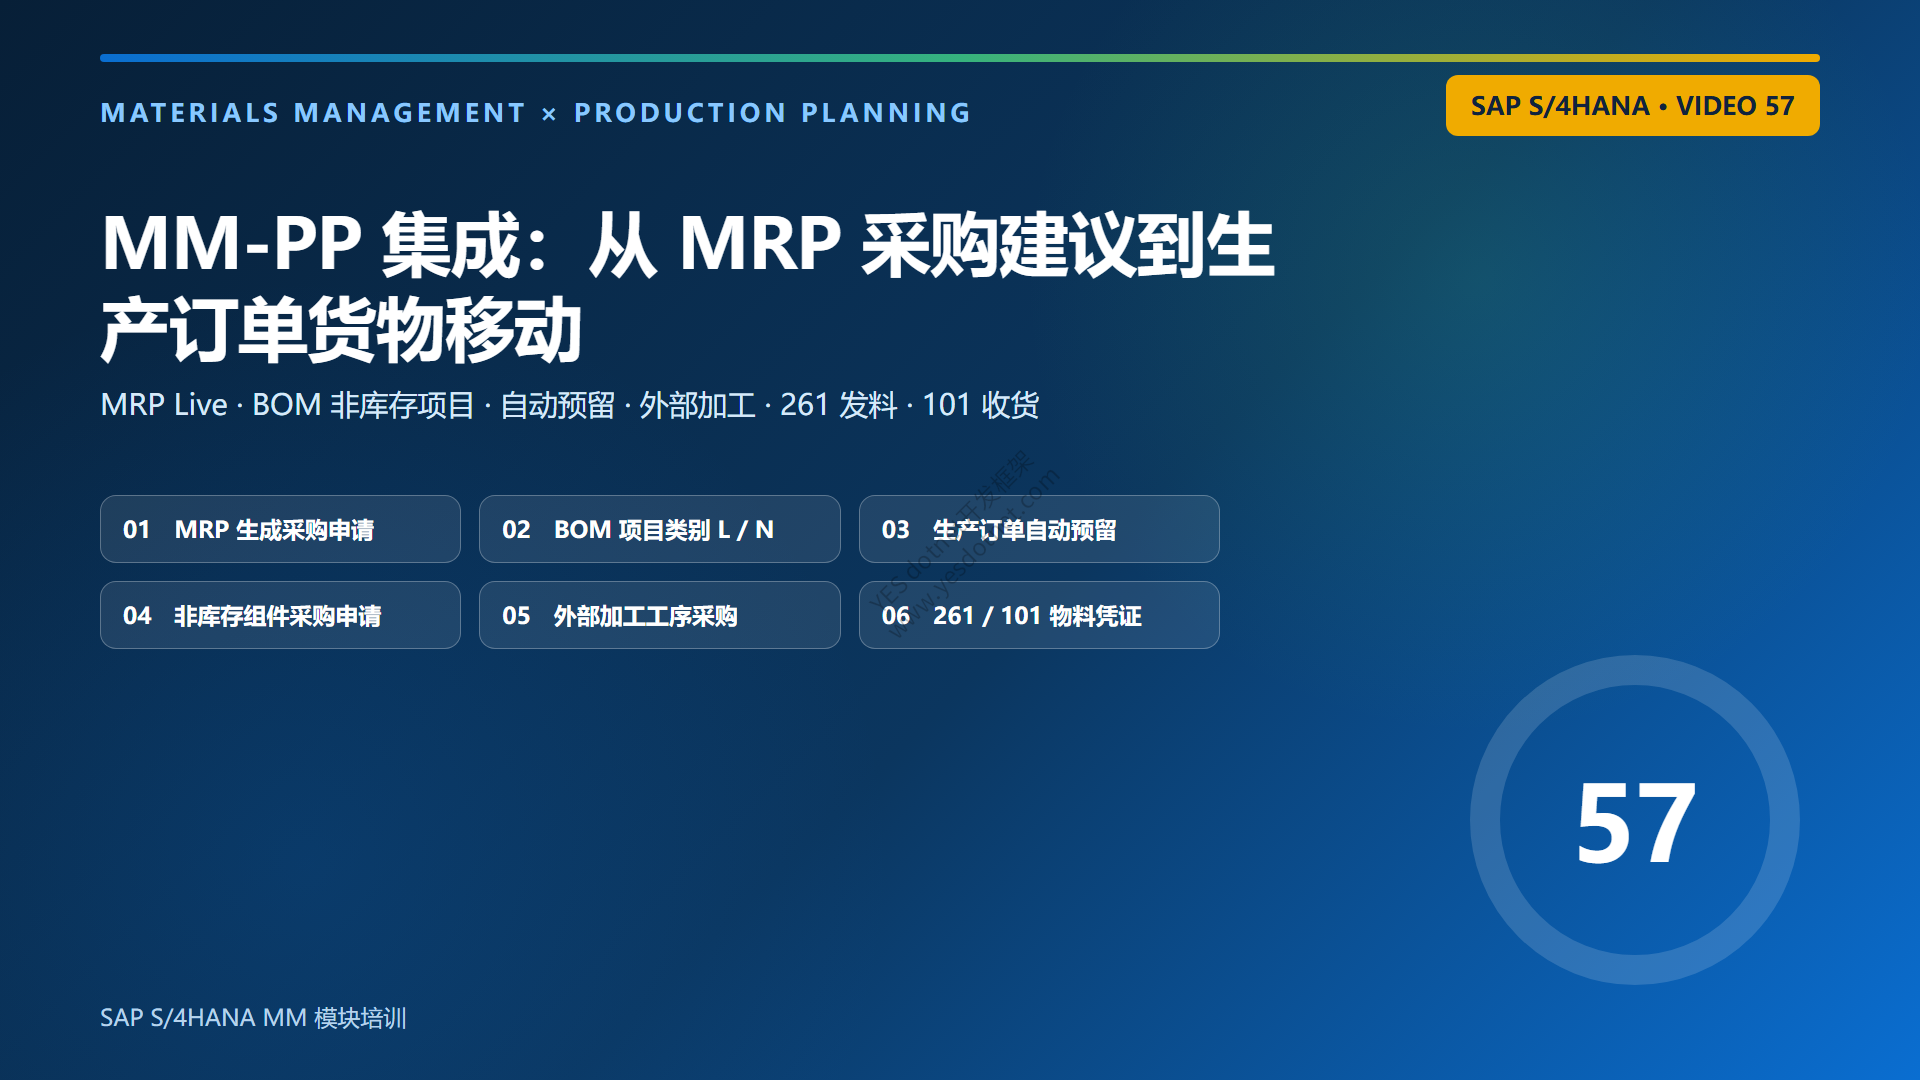This screenshot has height=1080, width=1920.
Task: Select card 02 BOM 项目类别 L / N
Action: [x=659, y=529]
